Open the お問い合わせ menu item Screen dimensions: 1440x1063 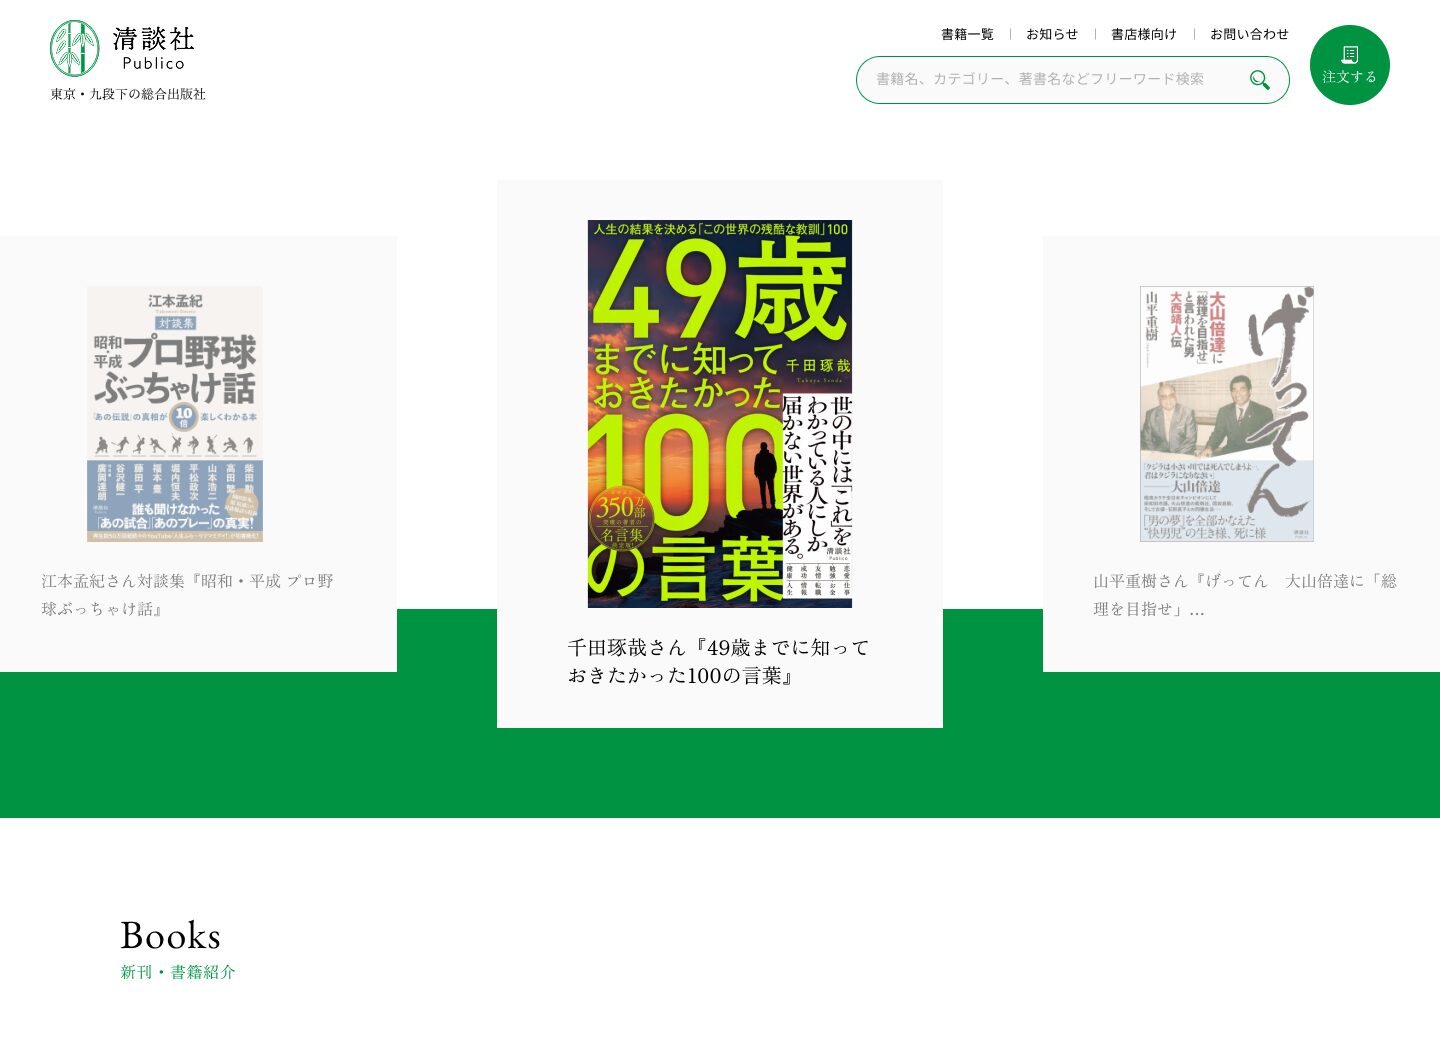point(1249,34)
